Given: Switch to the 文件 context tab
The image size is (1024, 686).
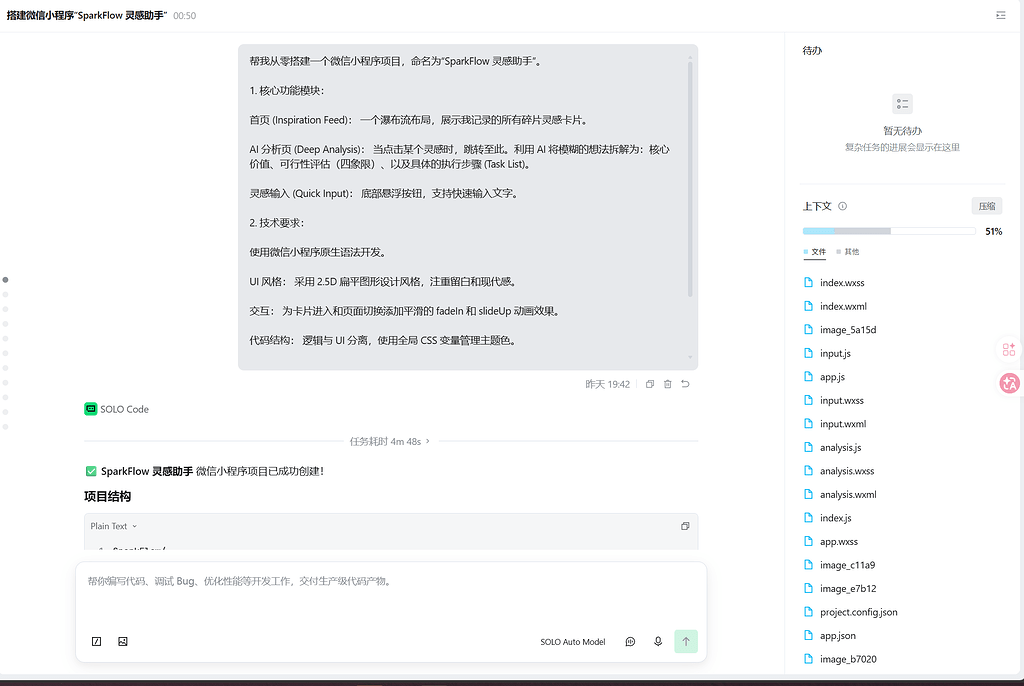Looking at the screenshot, I should [814, 252].
